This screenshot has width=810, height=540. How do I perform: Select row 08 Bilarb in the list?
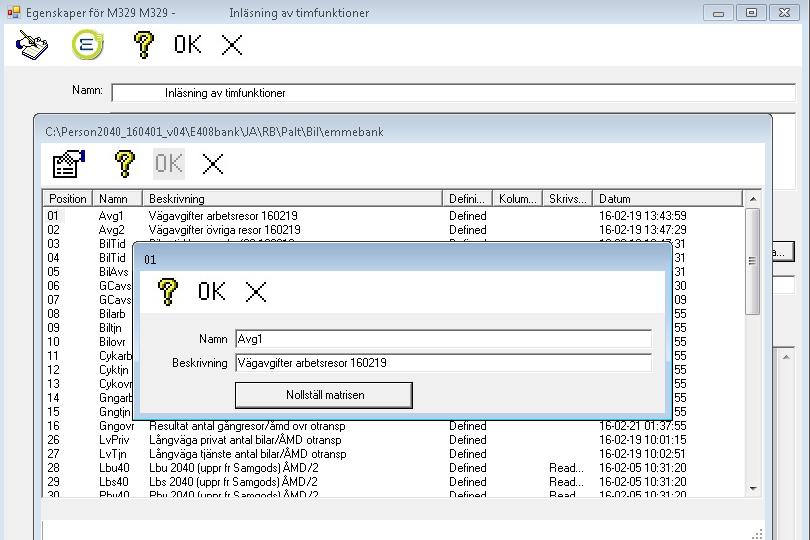(x=88, y=314)
